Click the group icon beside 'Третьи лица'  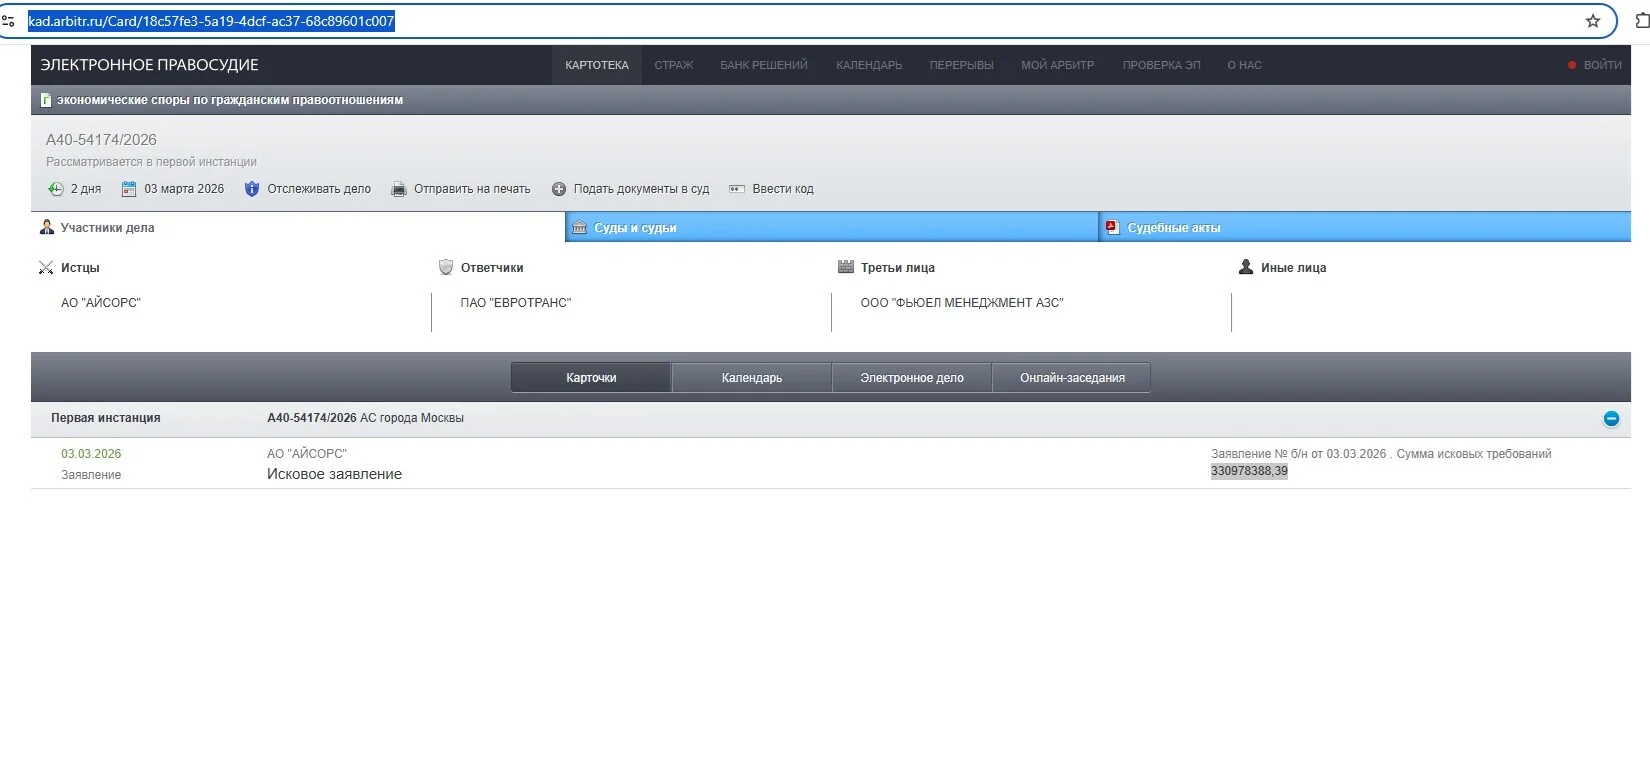846,267
